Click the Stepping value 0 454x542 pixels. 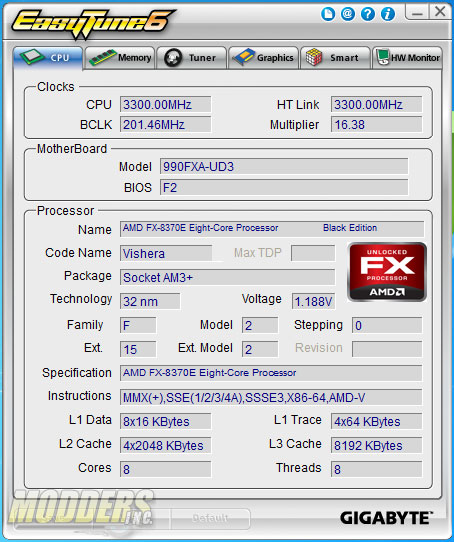tap(387, 325)
